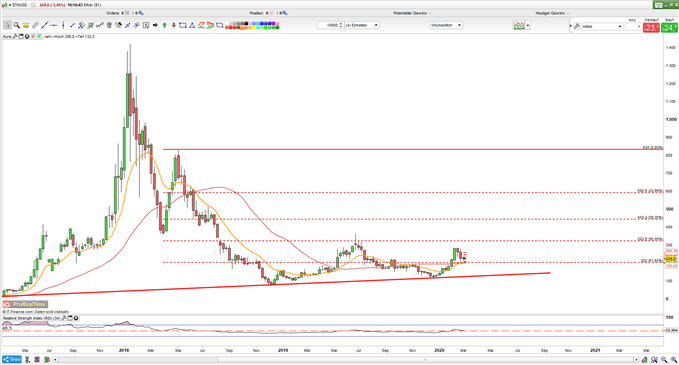Viewport: 679px width, 365px height.
Task: Select the alarm bell alert tool
Action: 26,25
